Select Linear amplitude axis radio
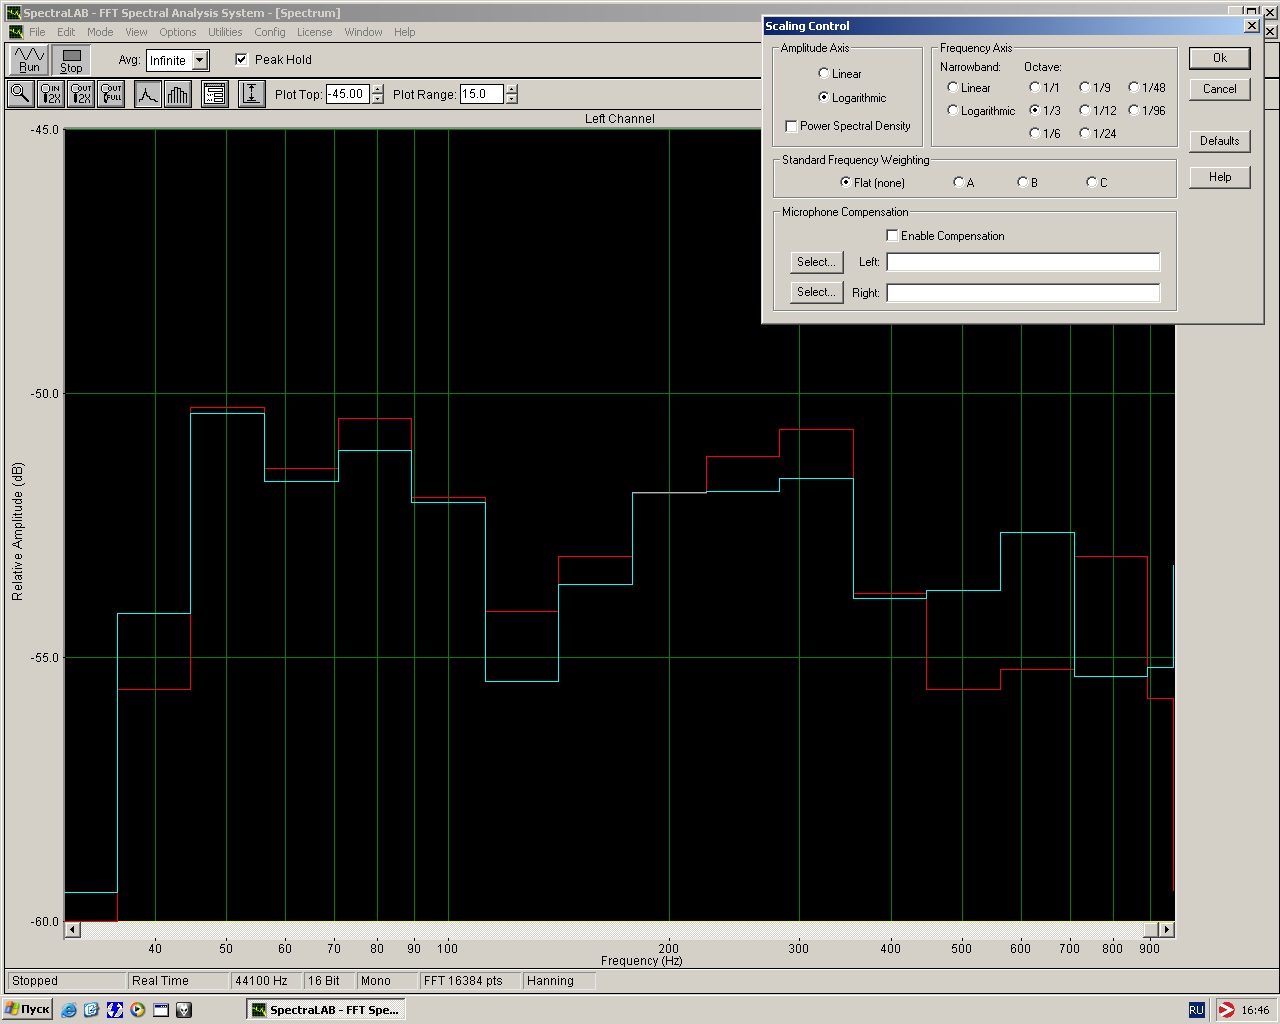Image resolution: width=1280 pixels, height=1024 pixels. point(824,74)
